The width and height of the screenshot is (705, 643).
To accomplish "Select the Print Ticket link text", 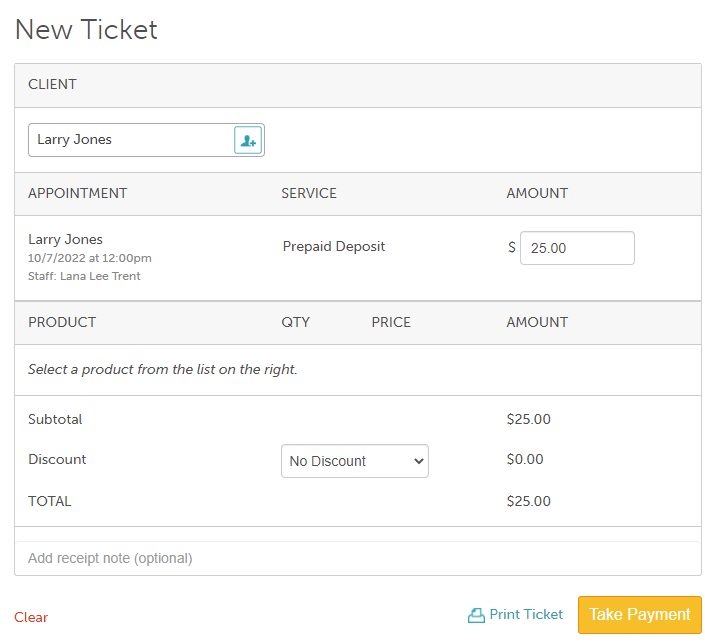I will pyautogui.click(x=526, y=615).
